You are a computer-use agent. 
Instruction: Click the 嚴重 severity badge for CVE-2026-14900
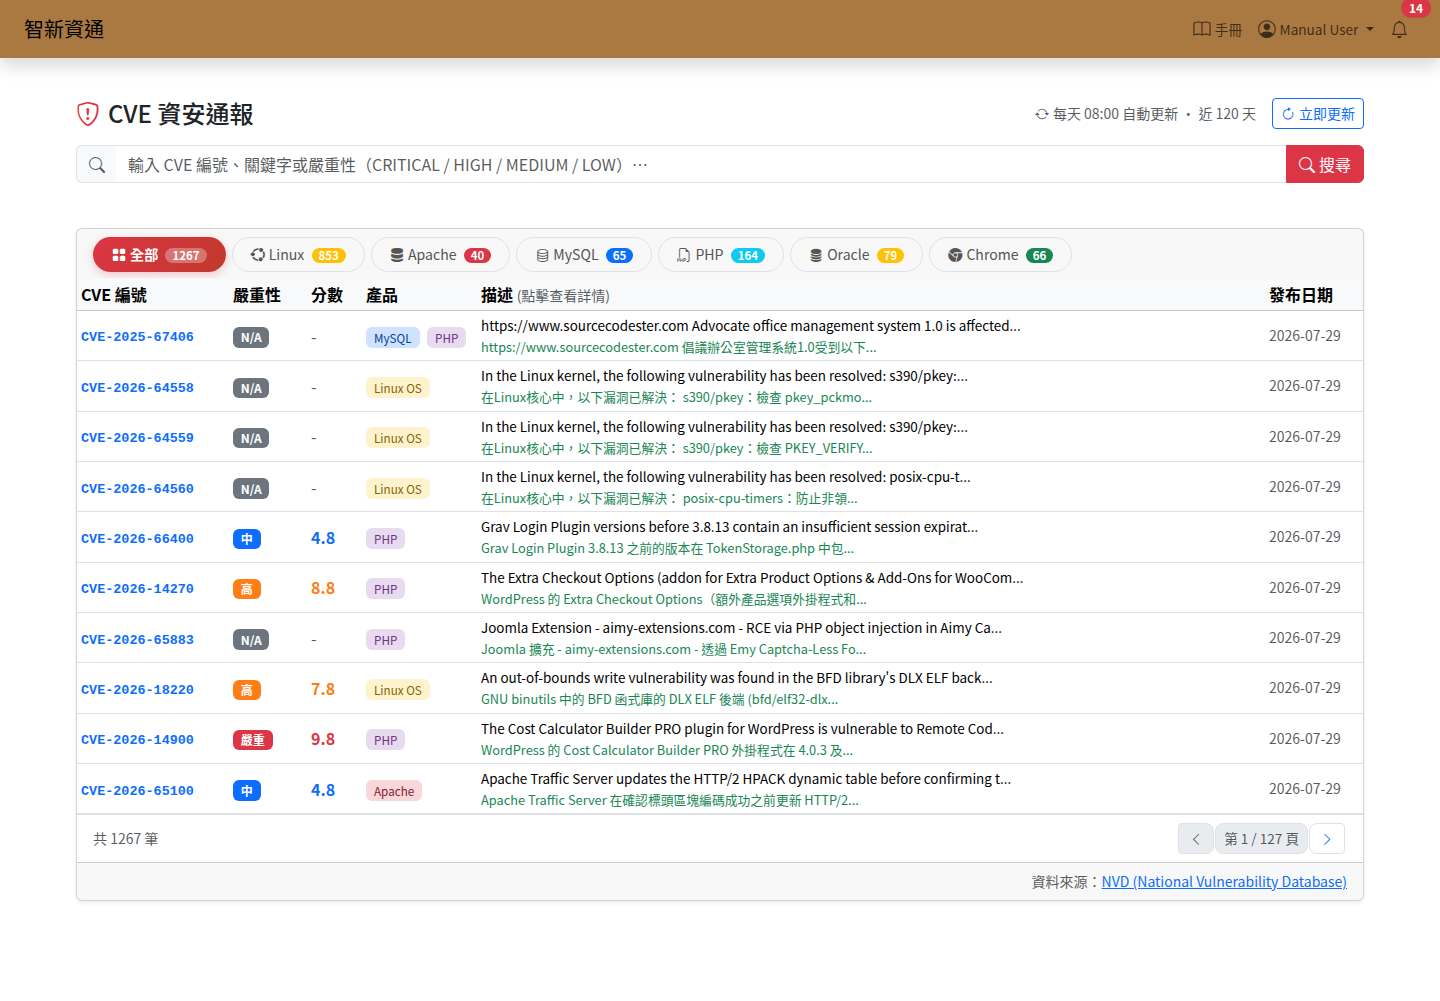point(253,740)
